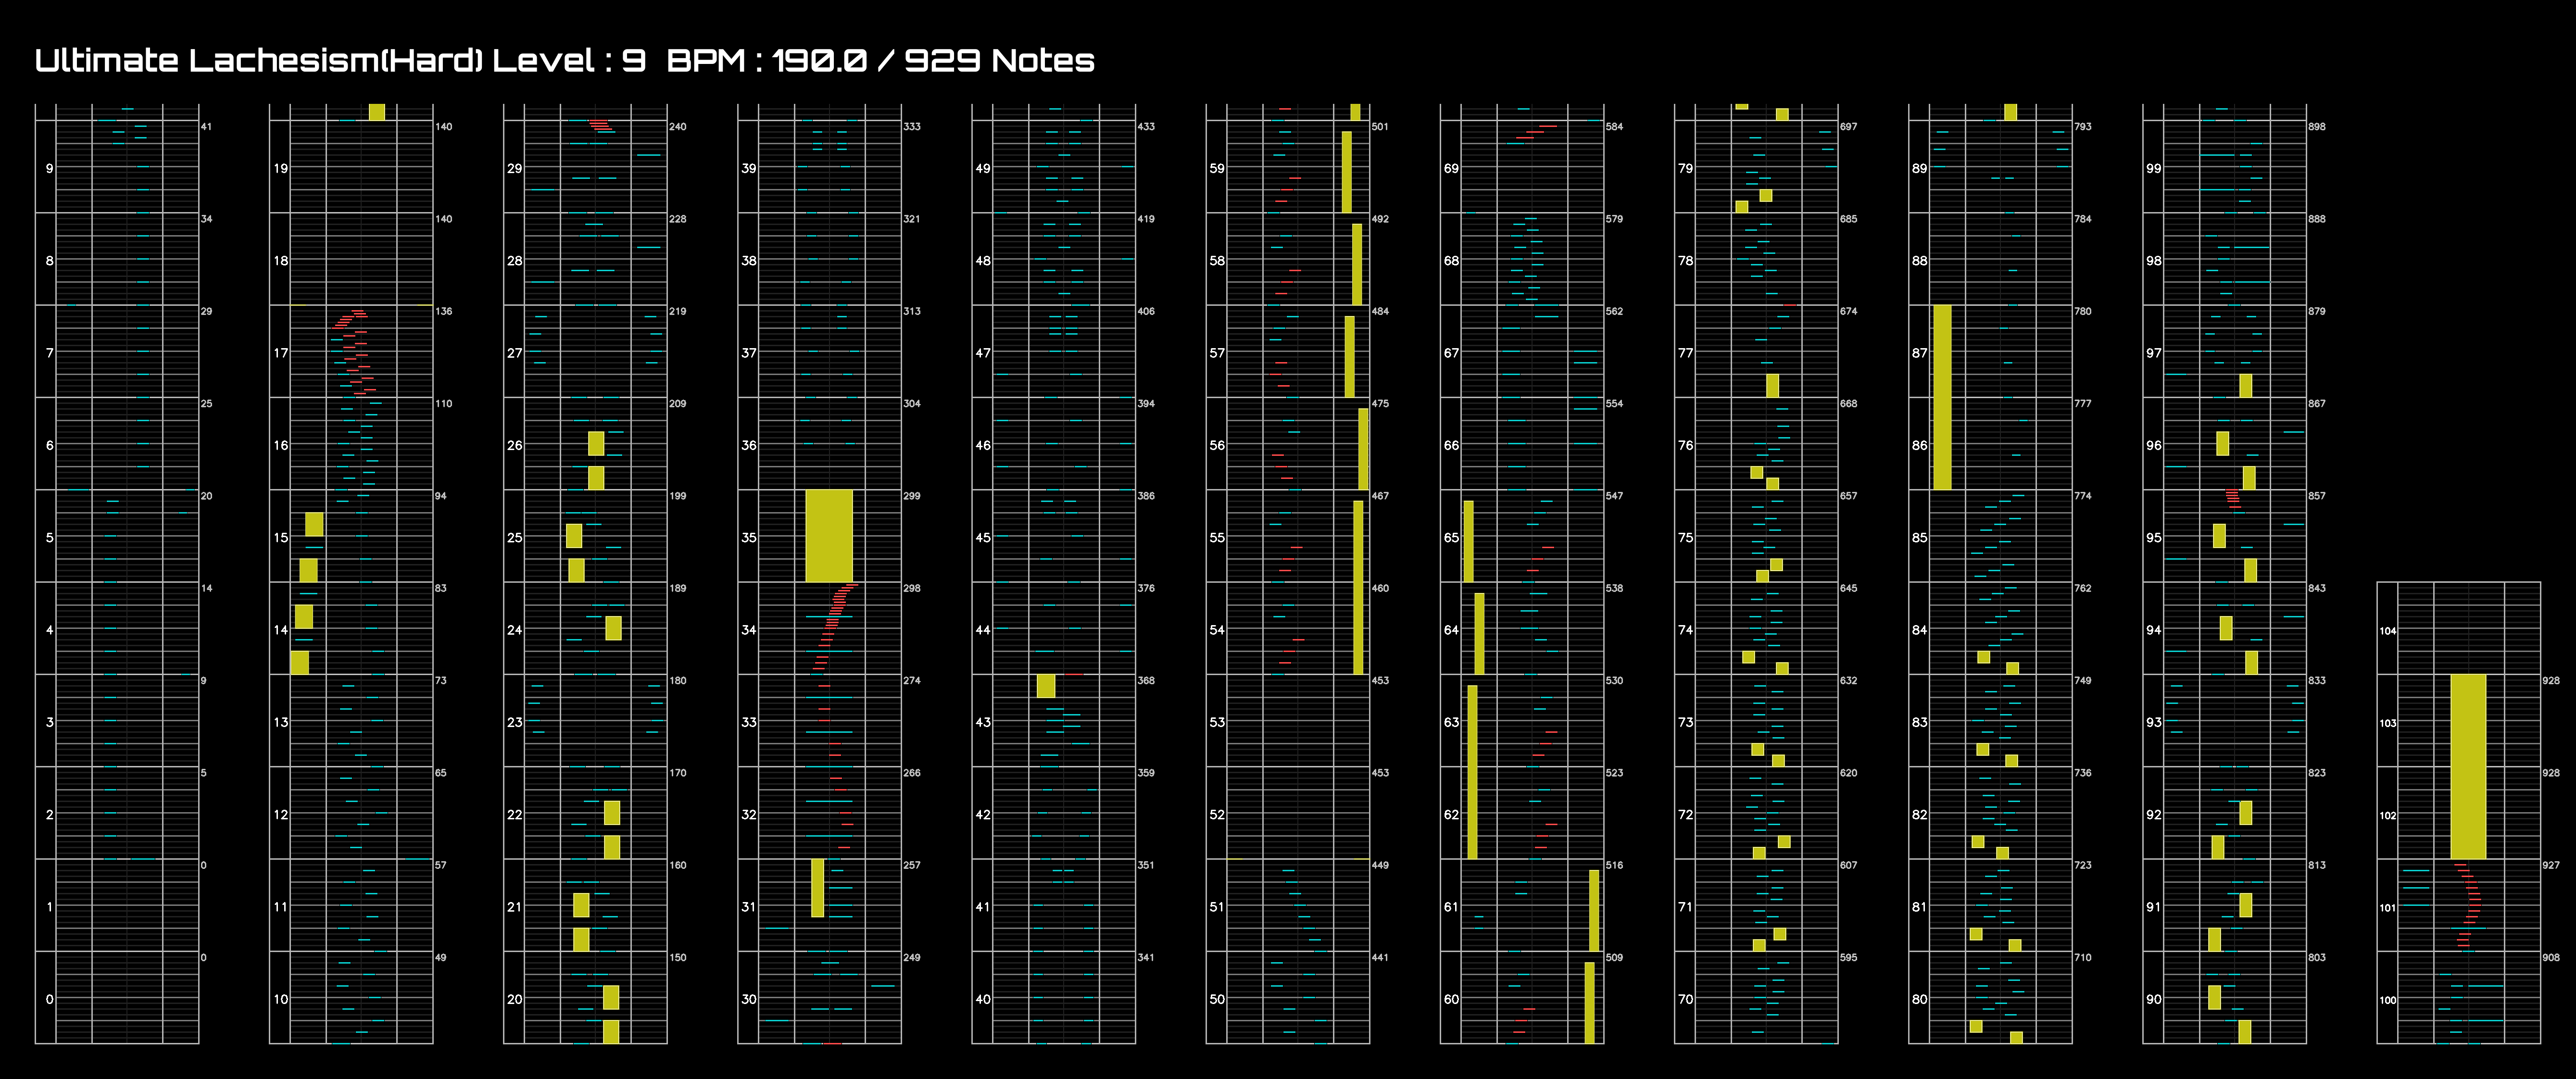Viewport: 2576px width, 1079px height.
Task: Click the note count "595"
Action: click(x=1848, y=957)
